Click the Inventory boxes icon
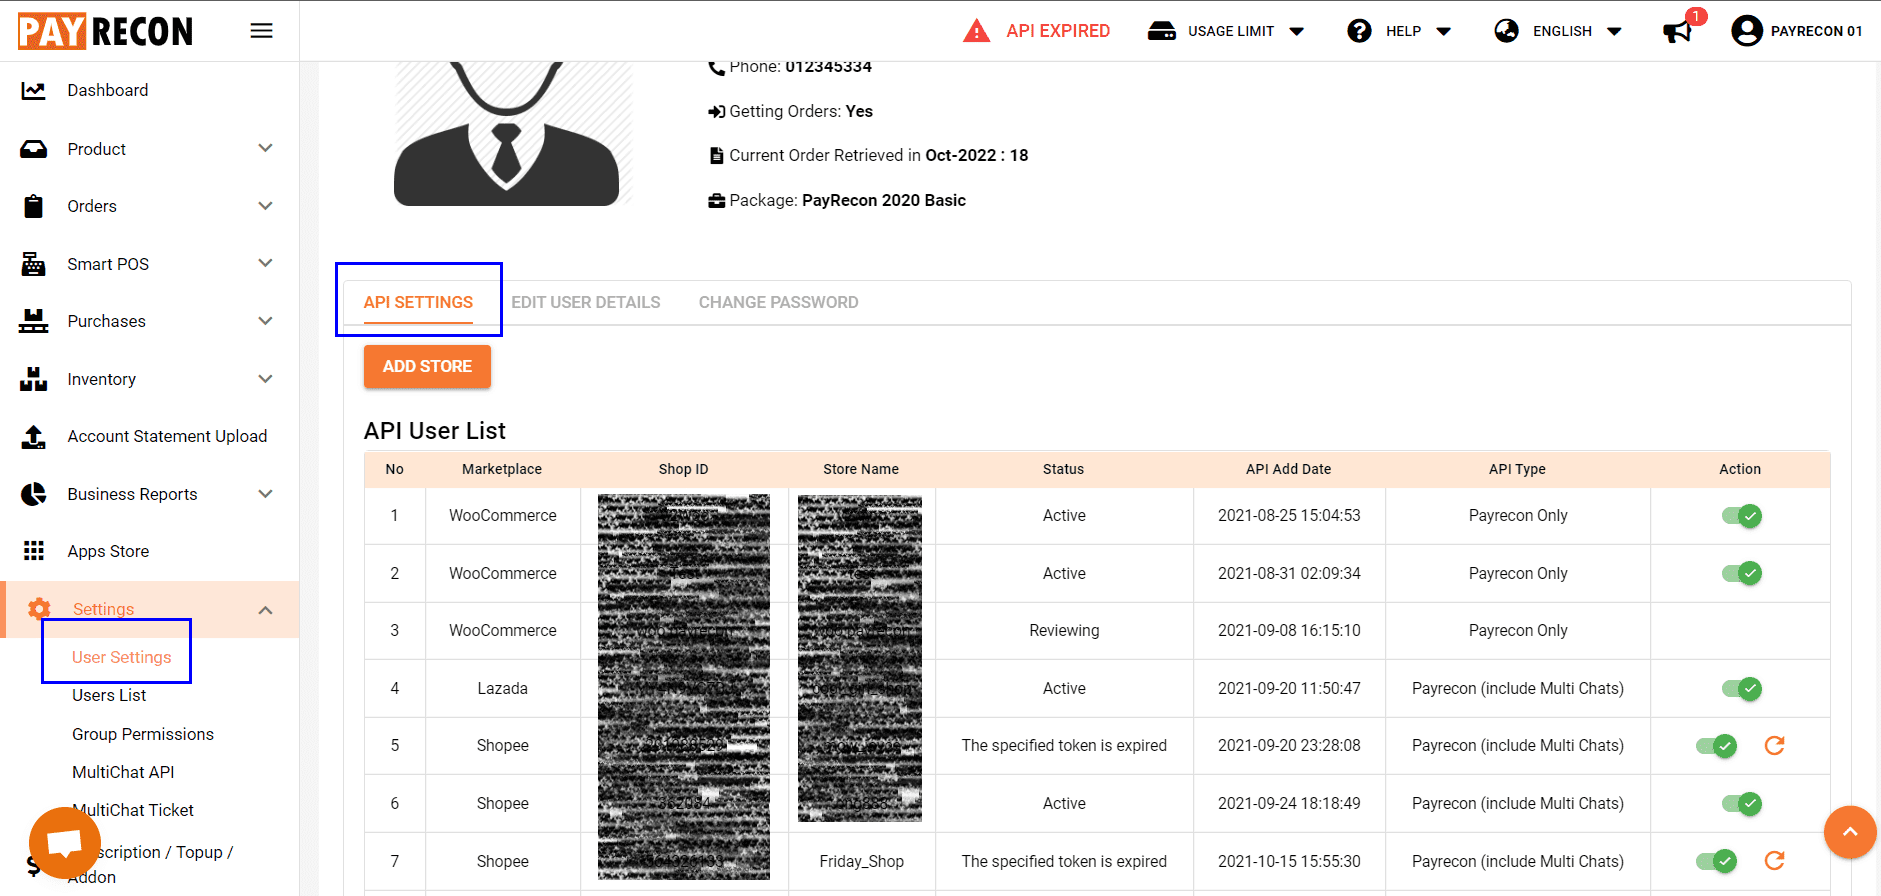1881x896 pixels. point(33,379)
